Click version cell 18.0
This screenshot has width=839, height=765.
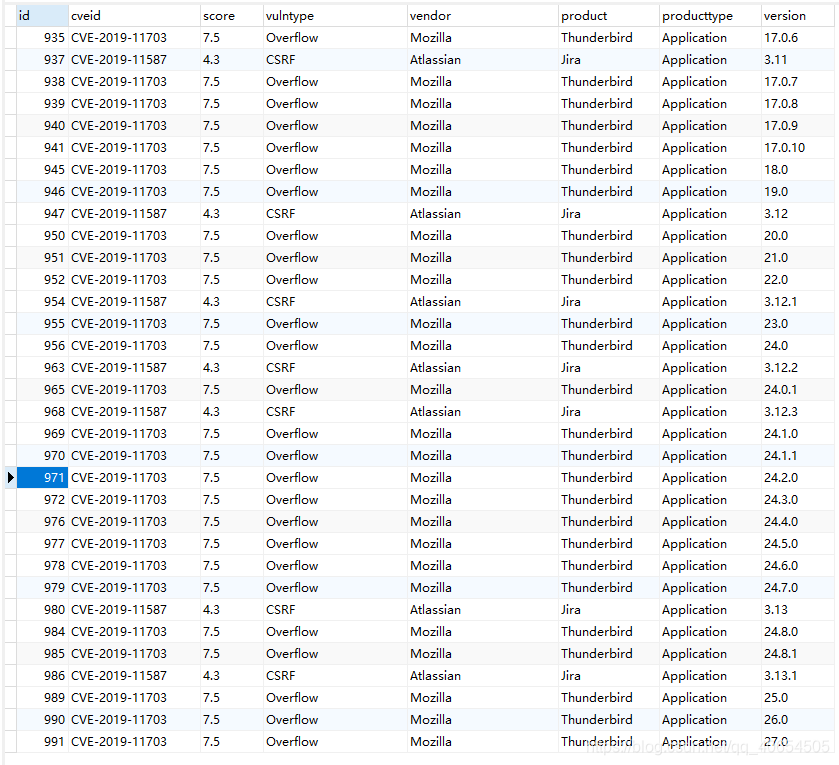click(797, 170)
